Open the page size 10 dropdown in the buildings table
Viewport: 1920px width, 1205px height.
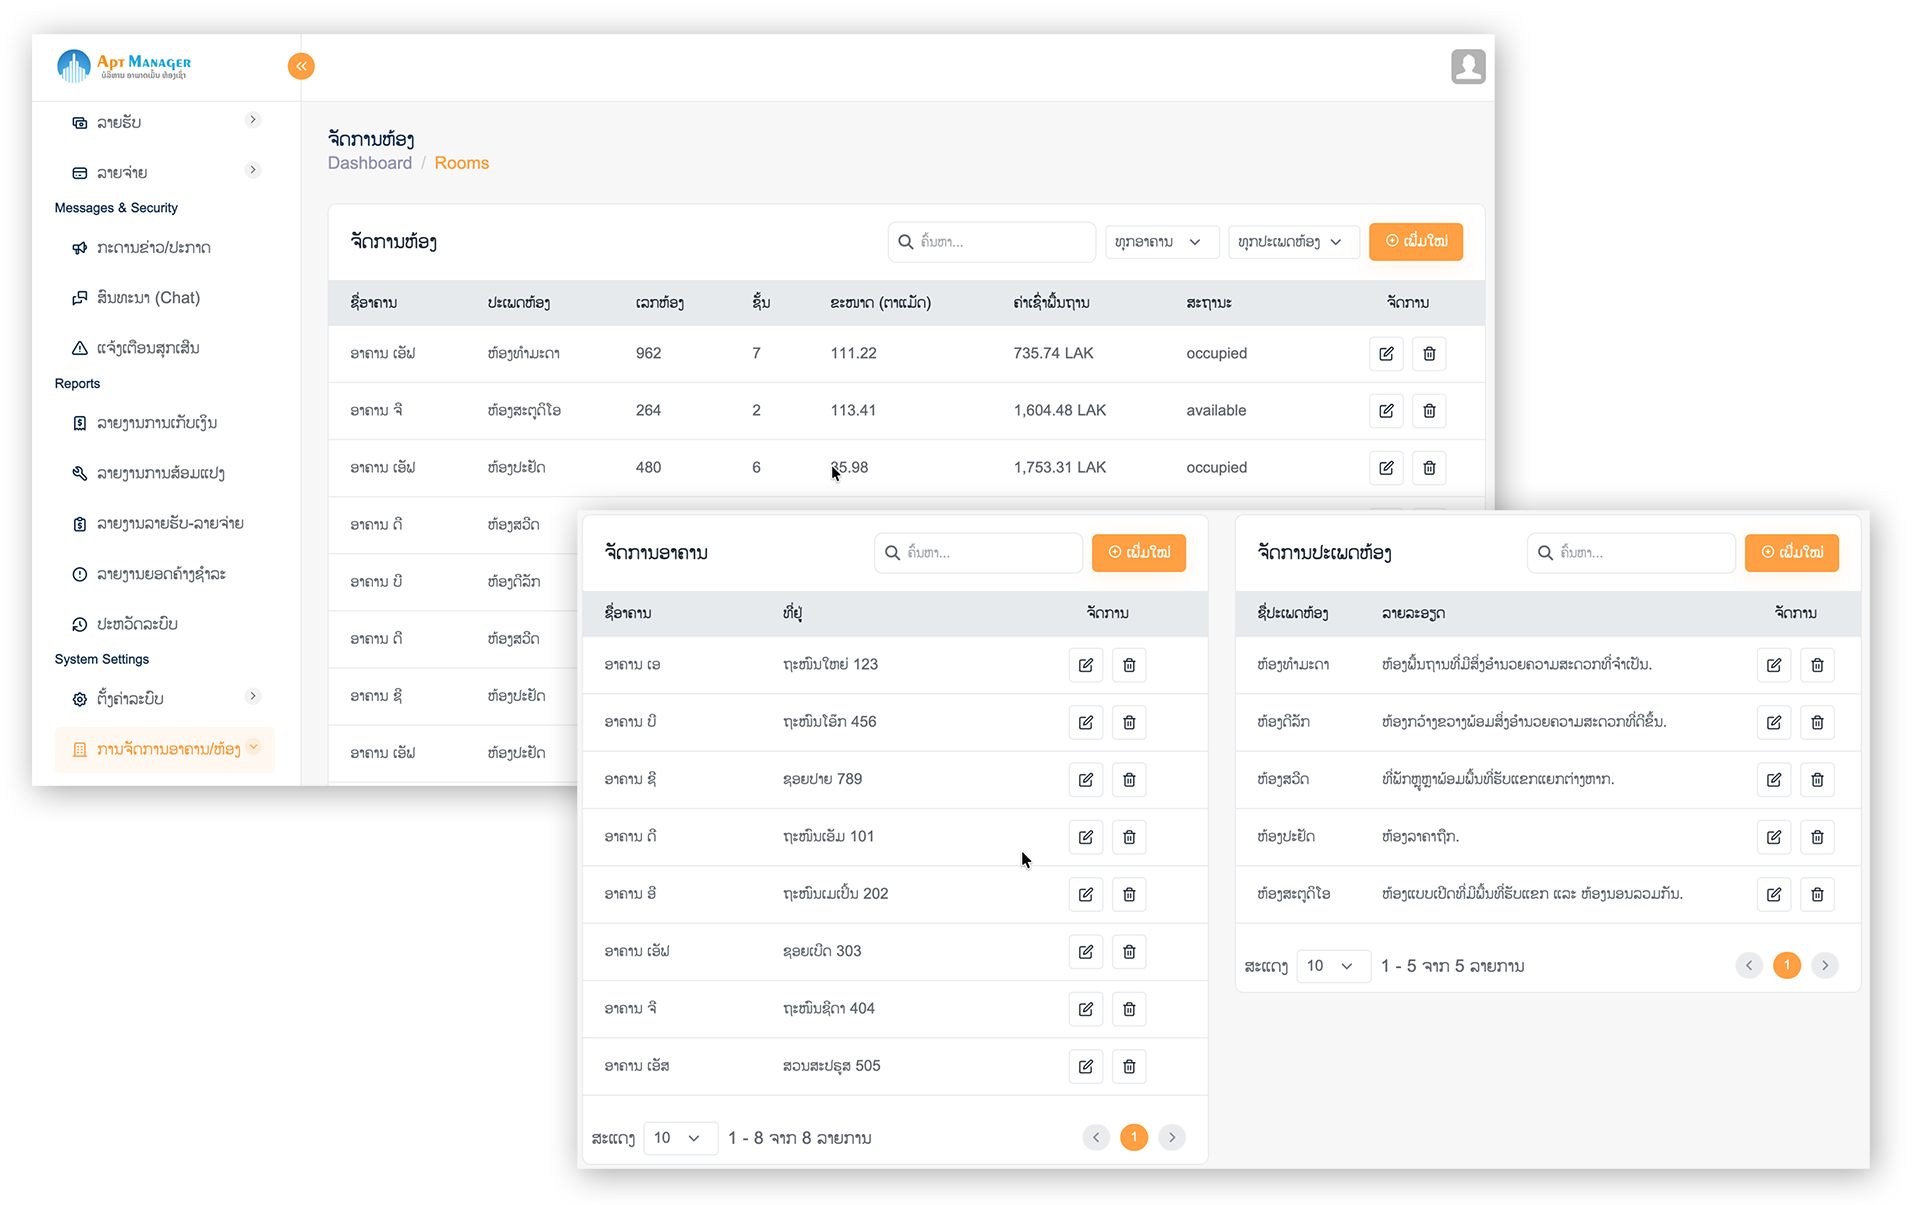click(x=679, y=1138)
